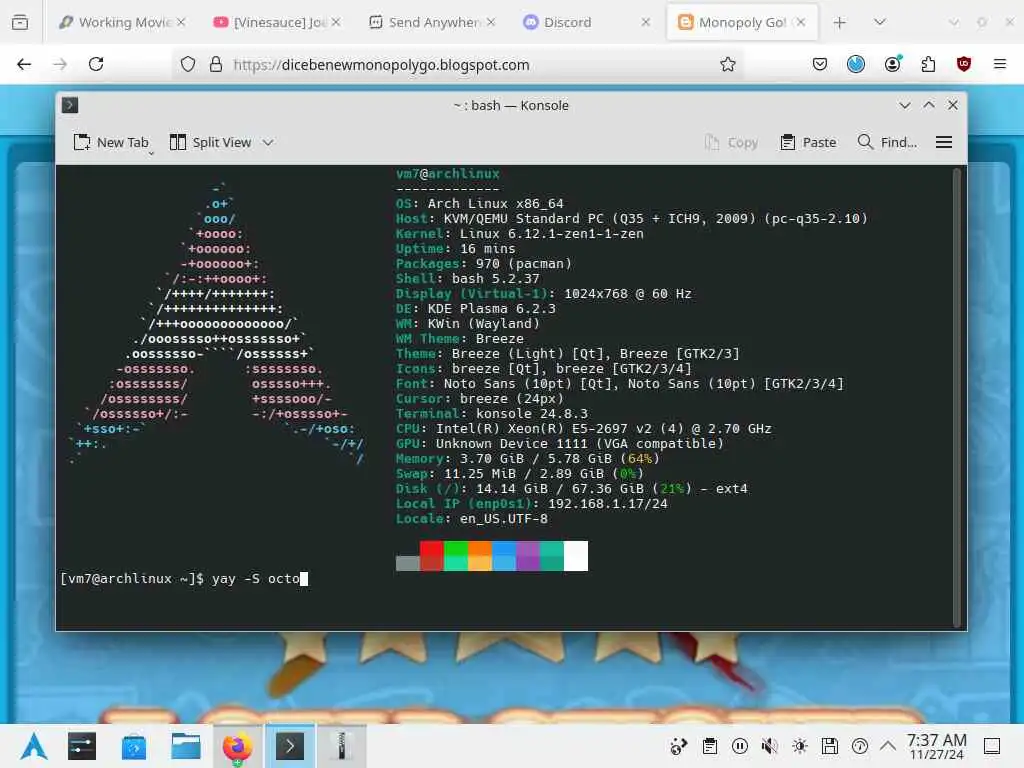The height and width of the screenshot is (768, 1024).
Task: Switch to the Working Movie tab
Action: pos(121,22)
